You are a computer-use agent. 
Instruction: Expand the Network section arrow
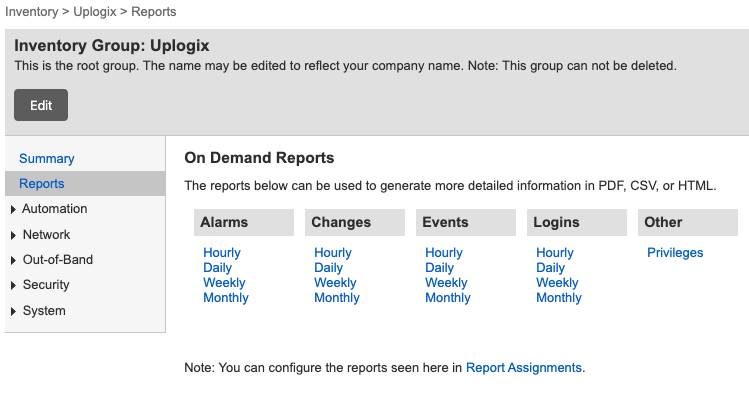click(13, 235)
